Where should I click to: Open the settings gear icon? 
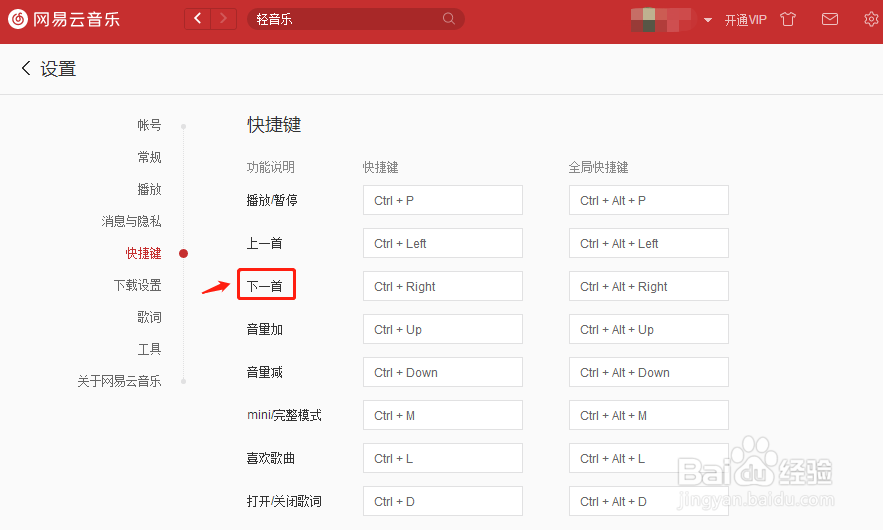tap(871, 19)
